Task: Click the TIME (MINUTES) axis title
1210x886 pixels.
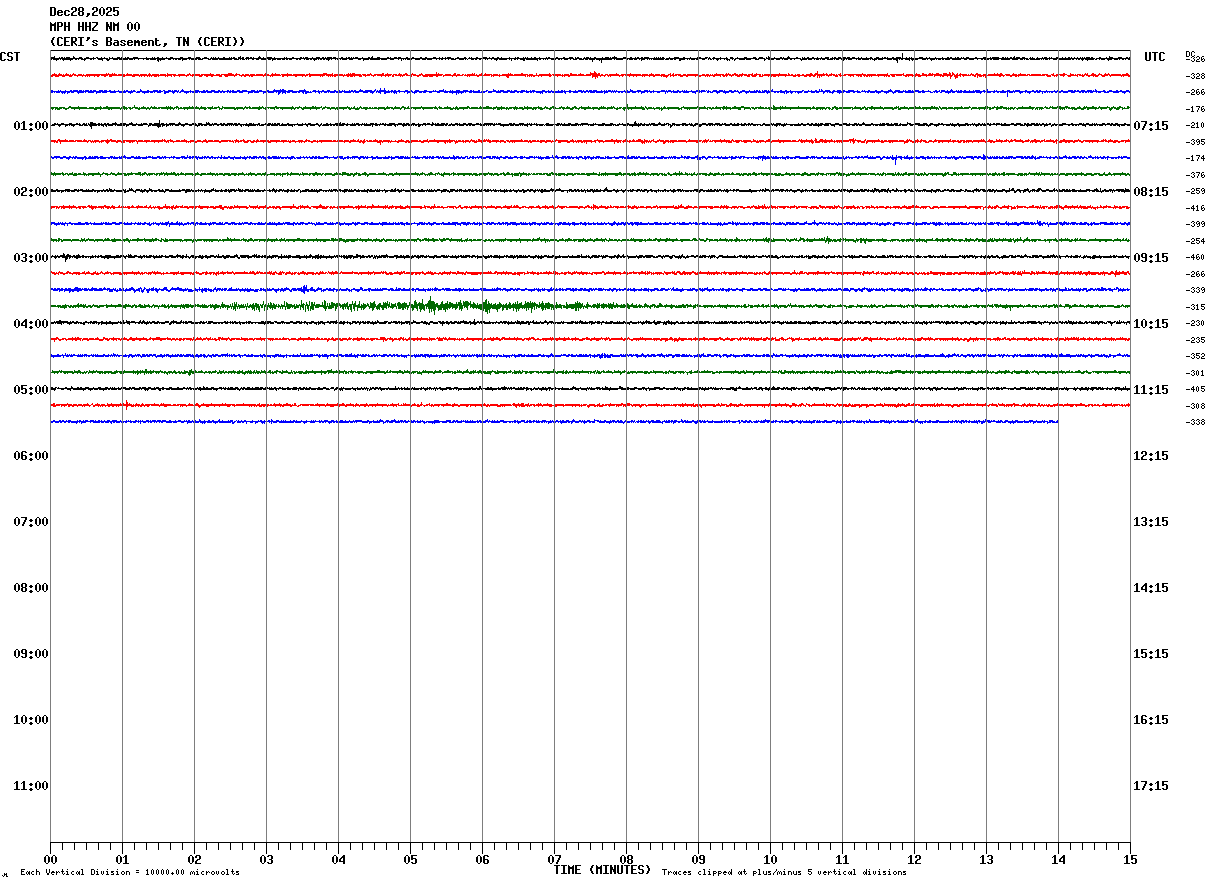Action: [x=602, y=870]
